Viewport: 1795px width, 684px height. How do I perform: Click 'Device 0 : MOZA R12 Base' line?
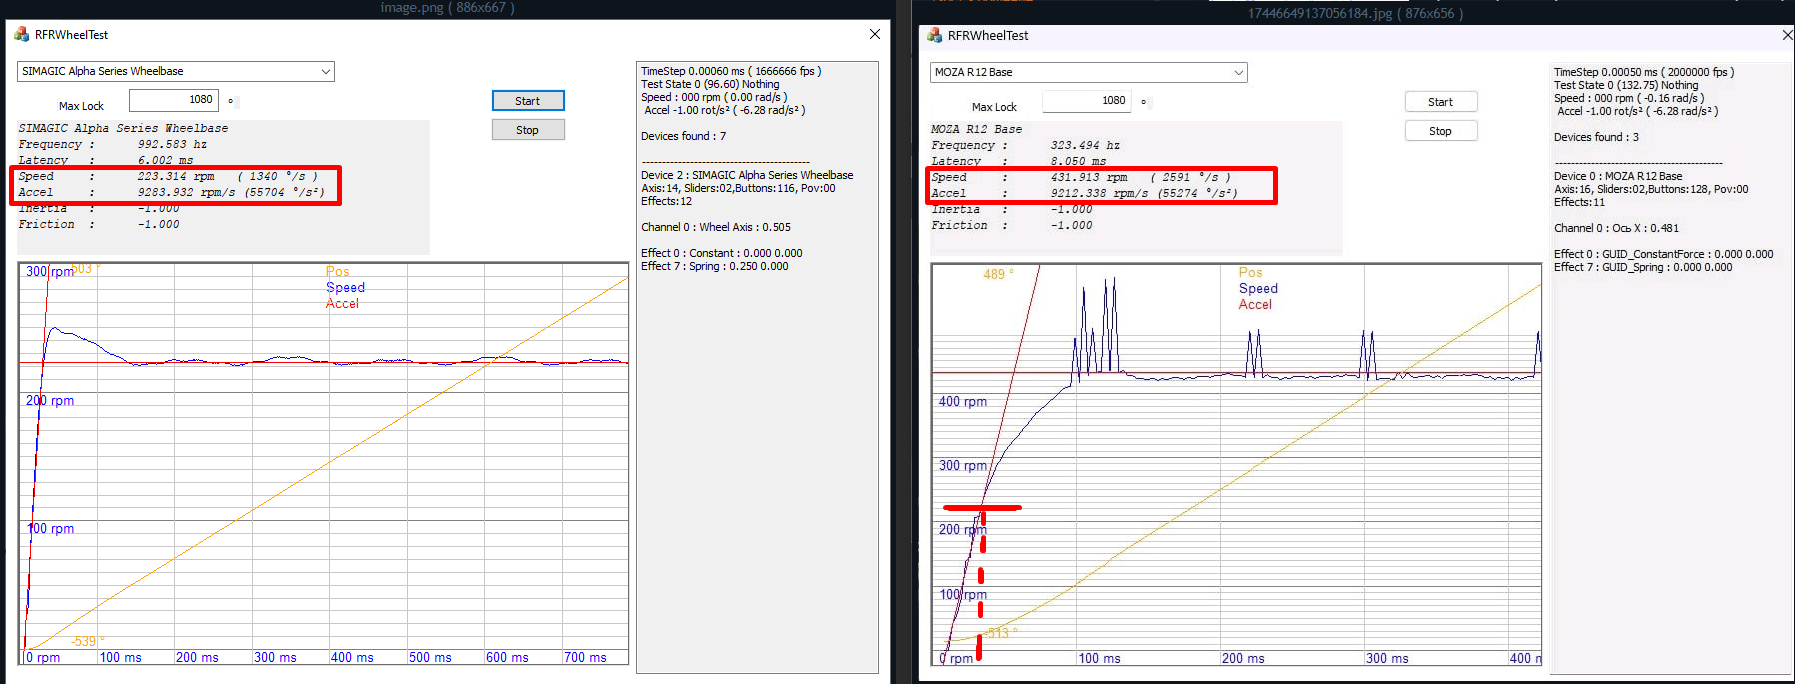click(x=1618, y=176)
